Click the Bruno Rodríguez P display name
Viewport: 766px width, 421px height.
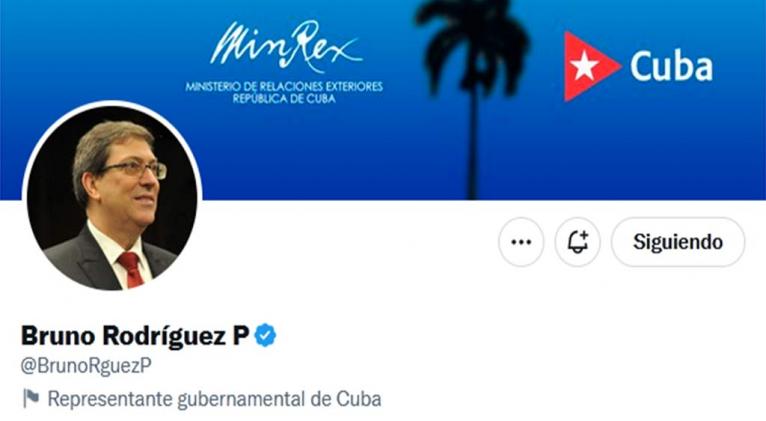pos(135,336)
